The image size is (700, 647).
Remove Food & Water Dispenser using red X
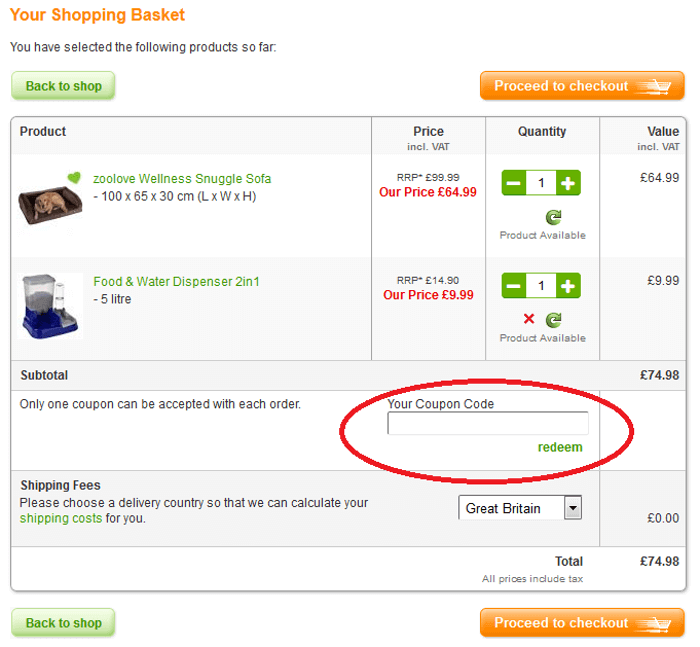[529, 320]
